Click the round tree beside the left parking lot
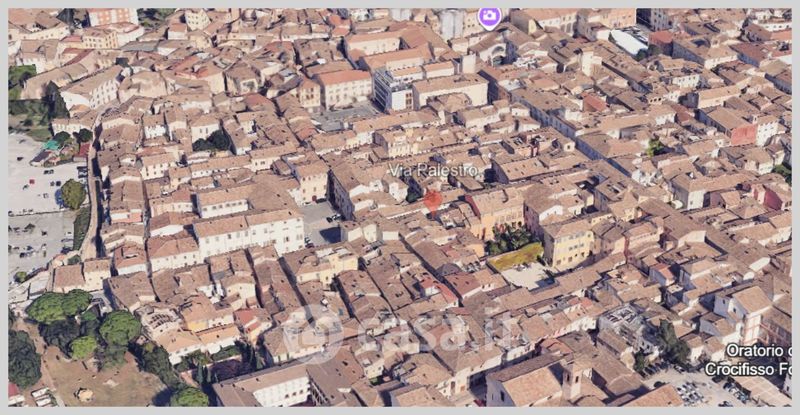The height and width of the screenshot is (415, 800). click(73, 193)
